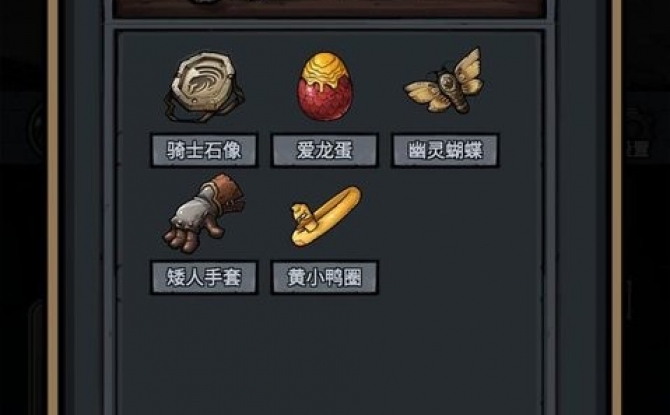Image resolution: width=670 pixels, height=415 pixels.
Task: Click the empty lower area of item panel
Action: click(329, 357)
